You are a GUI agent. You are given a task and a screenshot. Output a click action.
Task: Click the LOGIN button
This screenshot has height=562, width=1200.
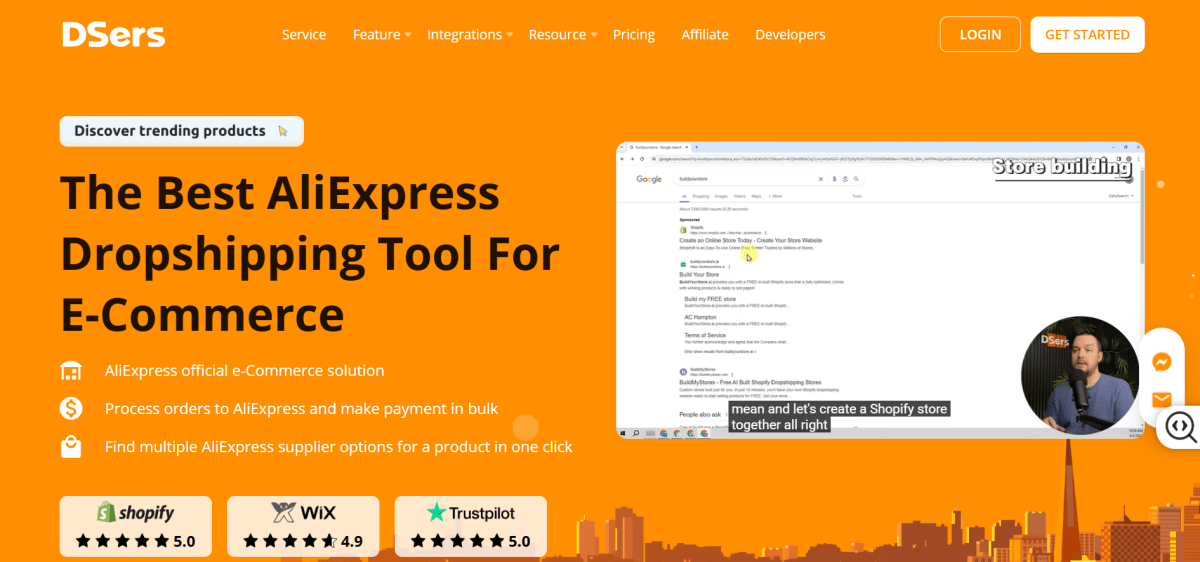[x=980, y=34]
